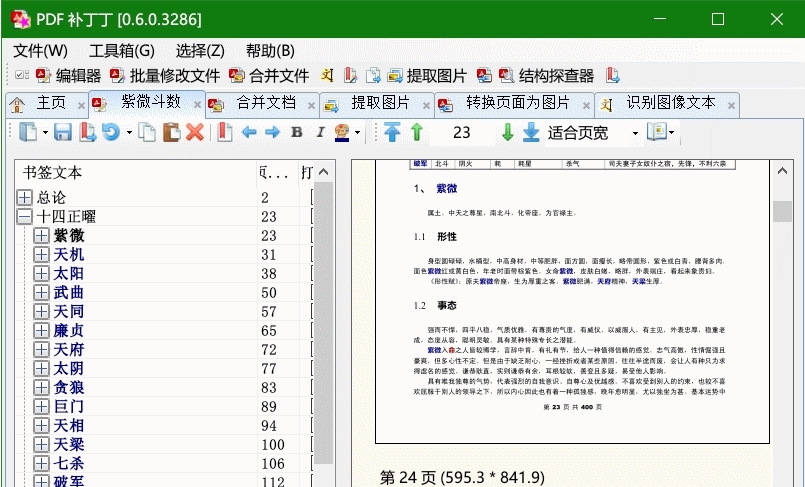
Task: Click the document preview scrollbar thumb
Action: [x=782, y=211]
